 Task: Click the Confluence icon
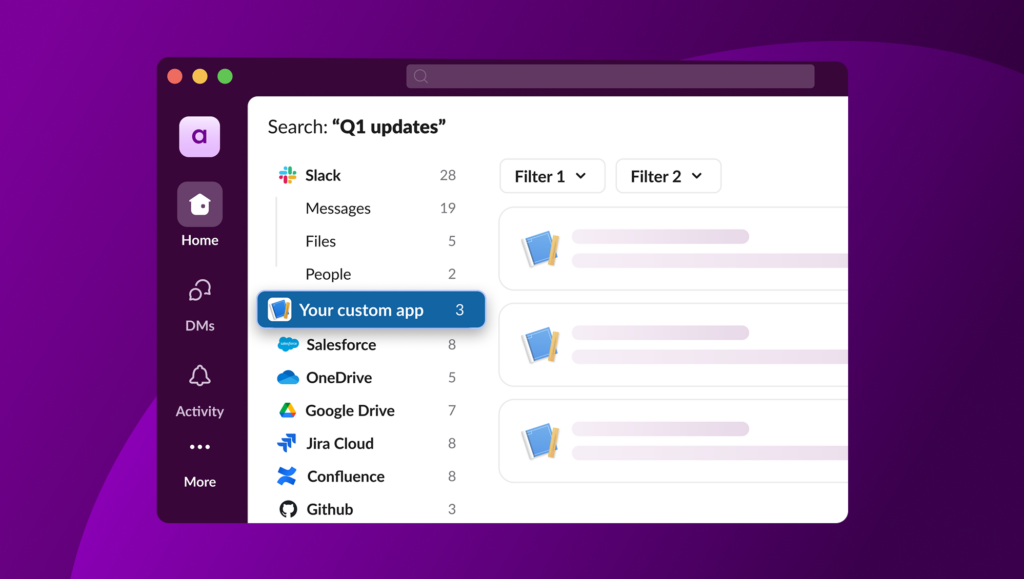click(x=288, y=476)
